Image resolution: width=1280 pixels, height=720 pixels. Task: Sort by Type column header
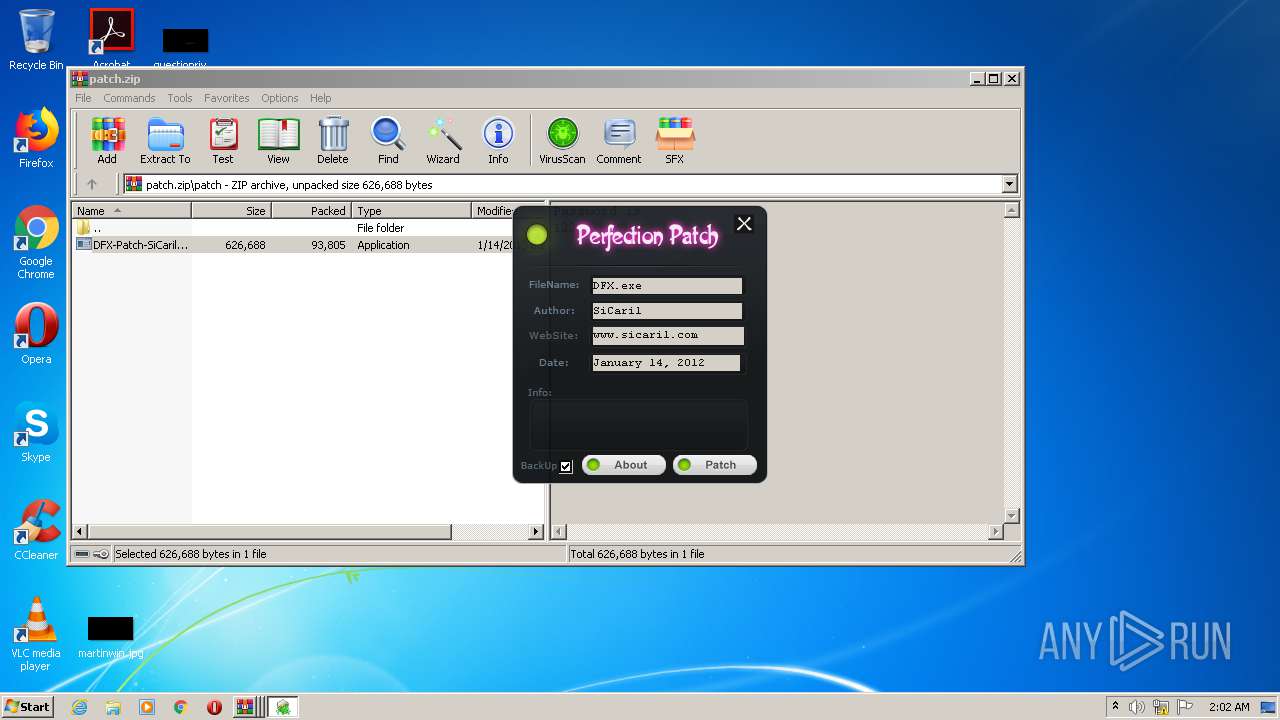[x=411, y=211]
